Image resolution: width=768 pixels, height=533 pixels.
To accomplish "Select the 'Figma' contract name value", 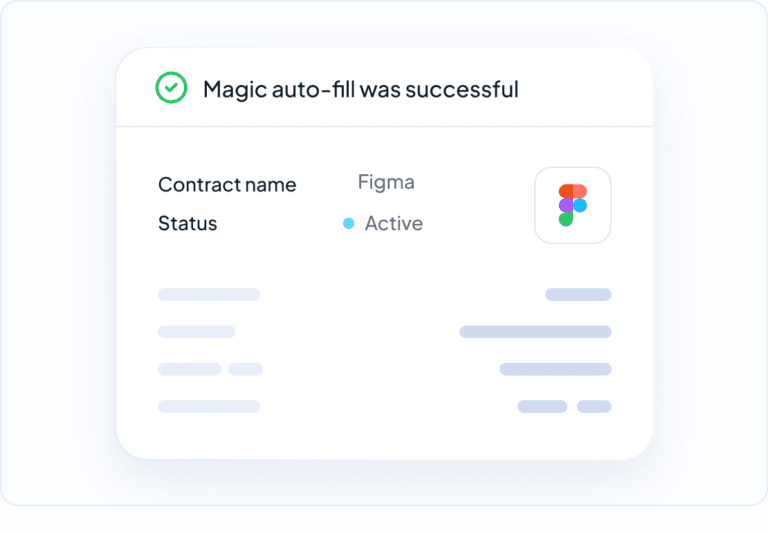I will pyautogui.click(x=386, y=183).
